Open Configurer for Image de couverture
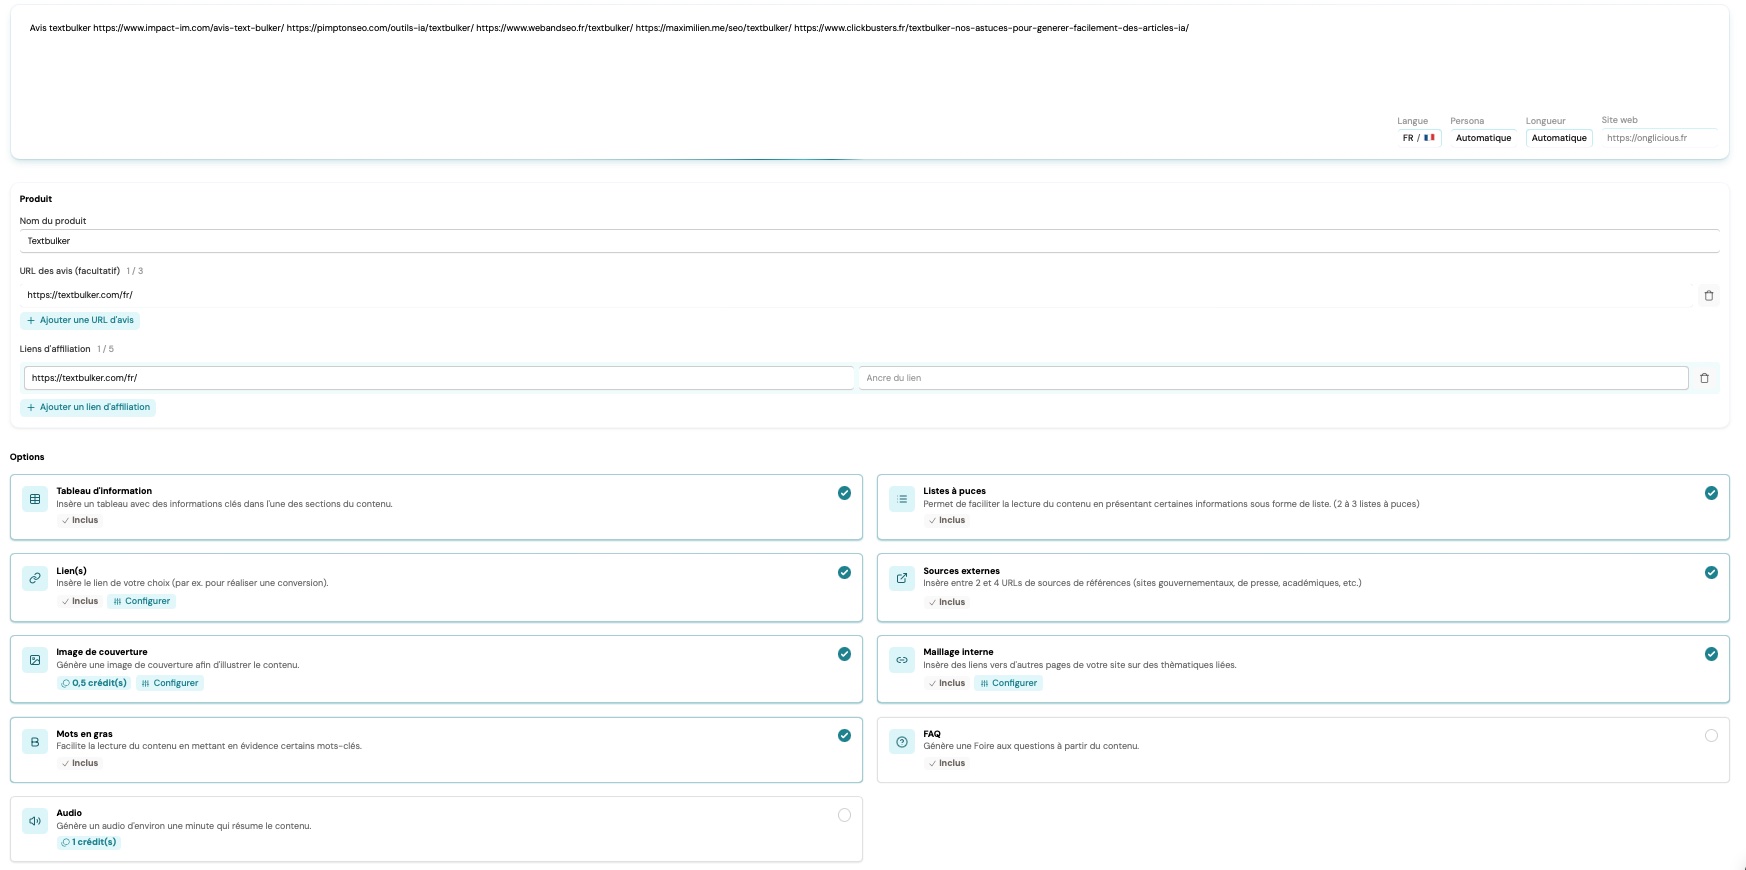 (x=169, y=683)
